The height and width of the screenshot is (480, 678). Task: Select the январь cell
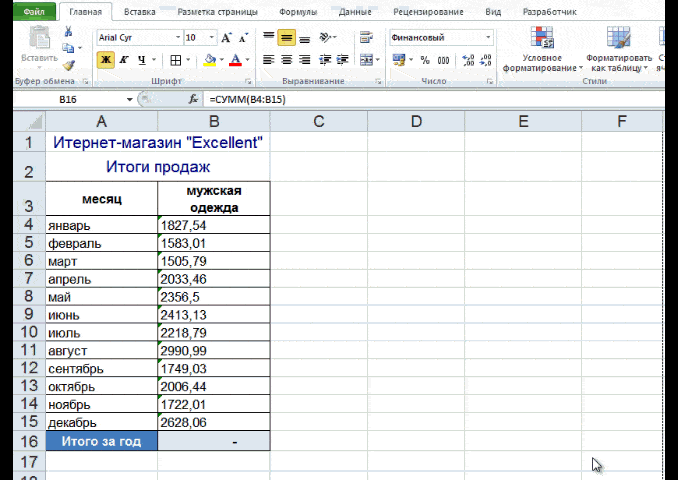tap(102, 225)
